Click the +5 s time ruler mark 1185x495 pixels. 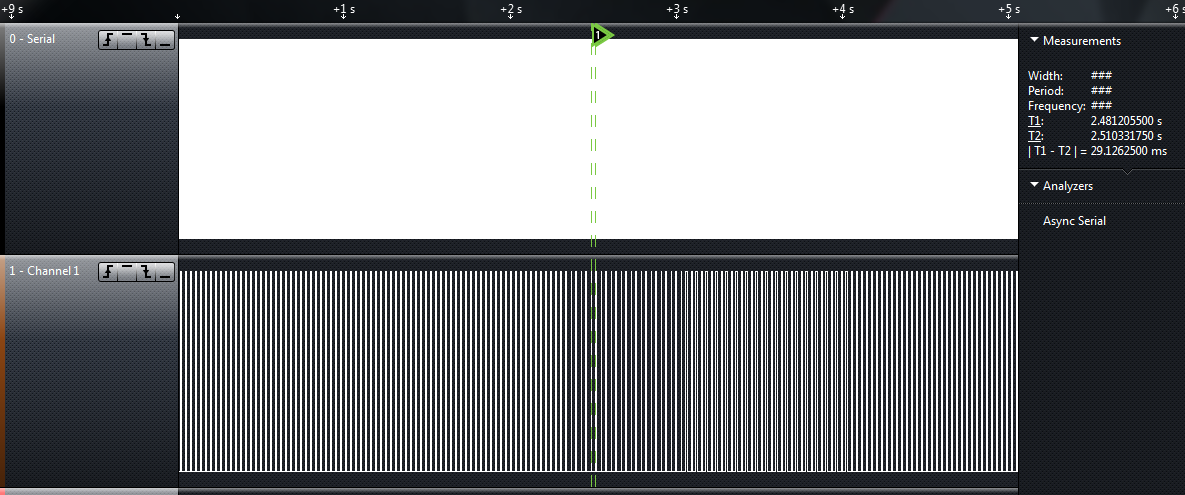coord(1008,10)
